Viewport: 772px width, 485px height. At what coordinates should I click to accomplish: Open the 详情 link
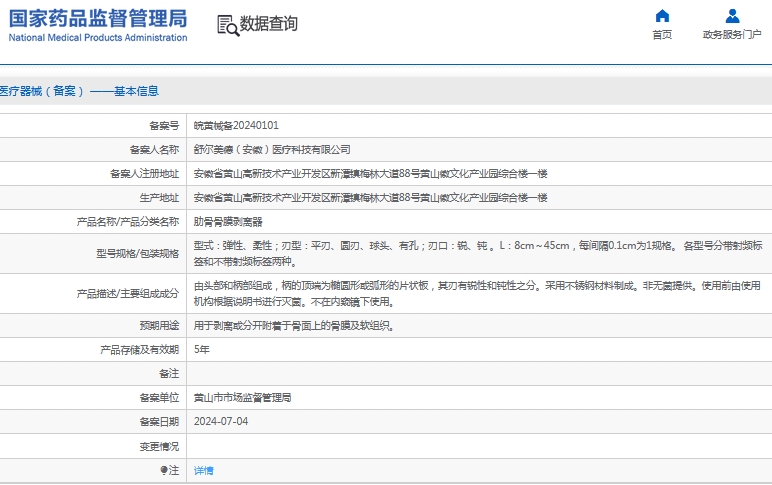click(x=203, y=471)
